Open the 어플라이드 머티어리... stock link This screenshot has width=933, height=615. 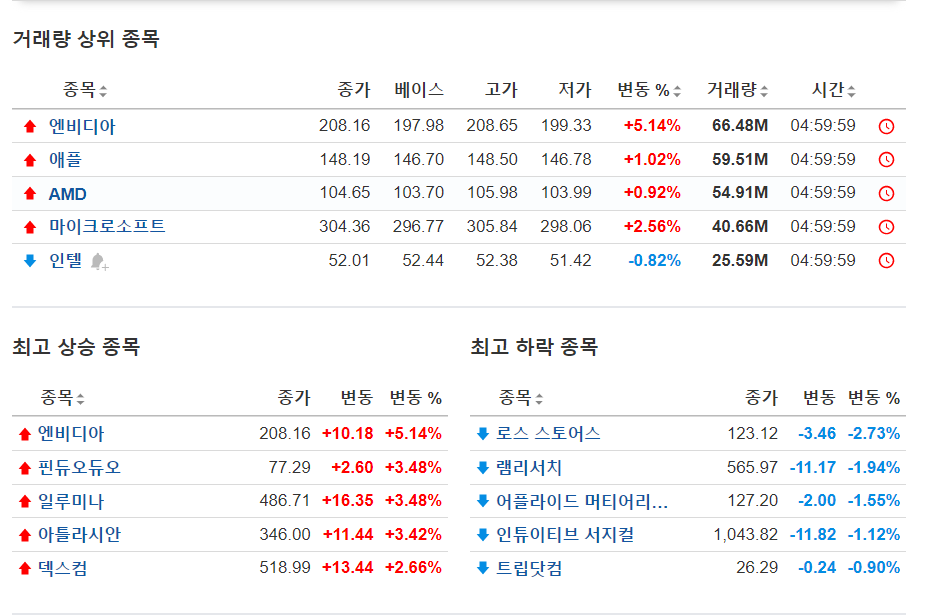click(582, 501)
